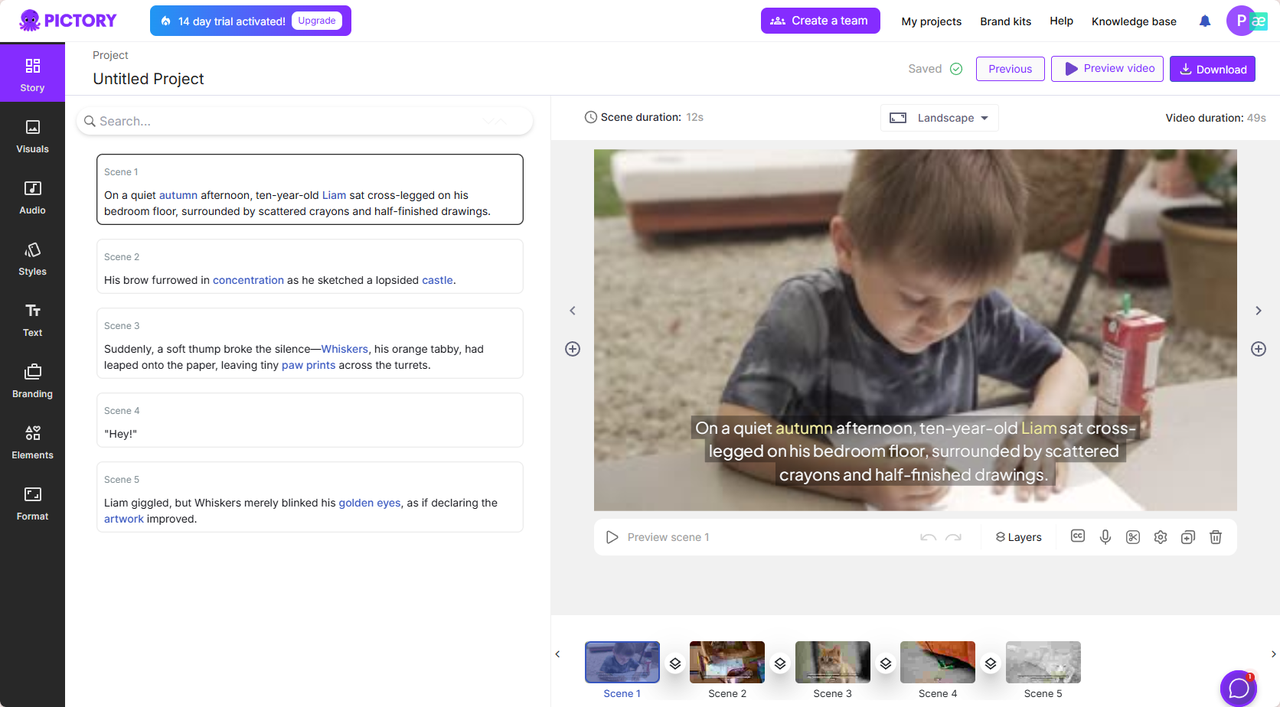
Task: Click the caption text on video preview
Action: click(914, 451)
